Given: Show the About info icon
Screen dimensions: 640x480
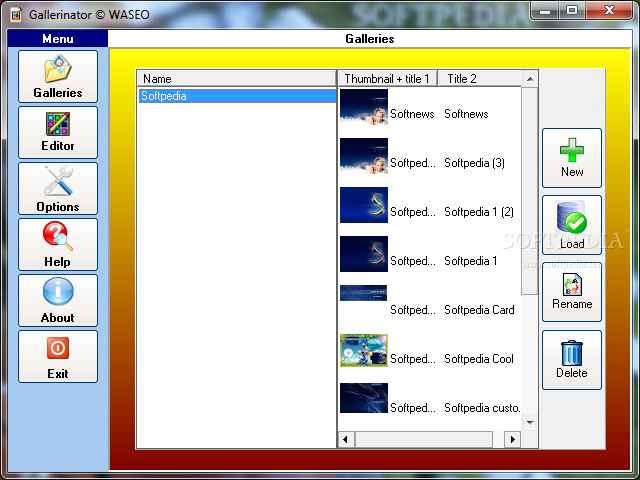Looking at the screenshot, I should (58, 300).
